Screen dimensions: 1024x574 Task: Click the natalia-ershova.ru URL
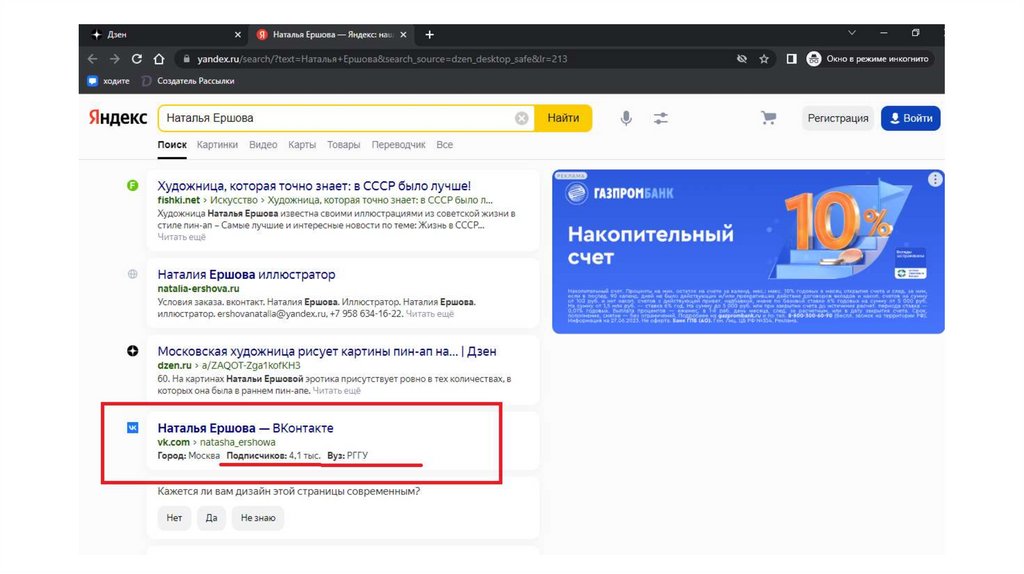199,289
